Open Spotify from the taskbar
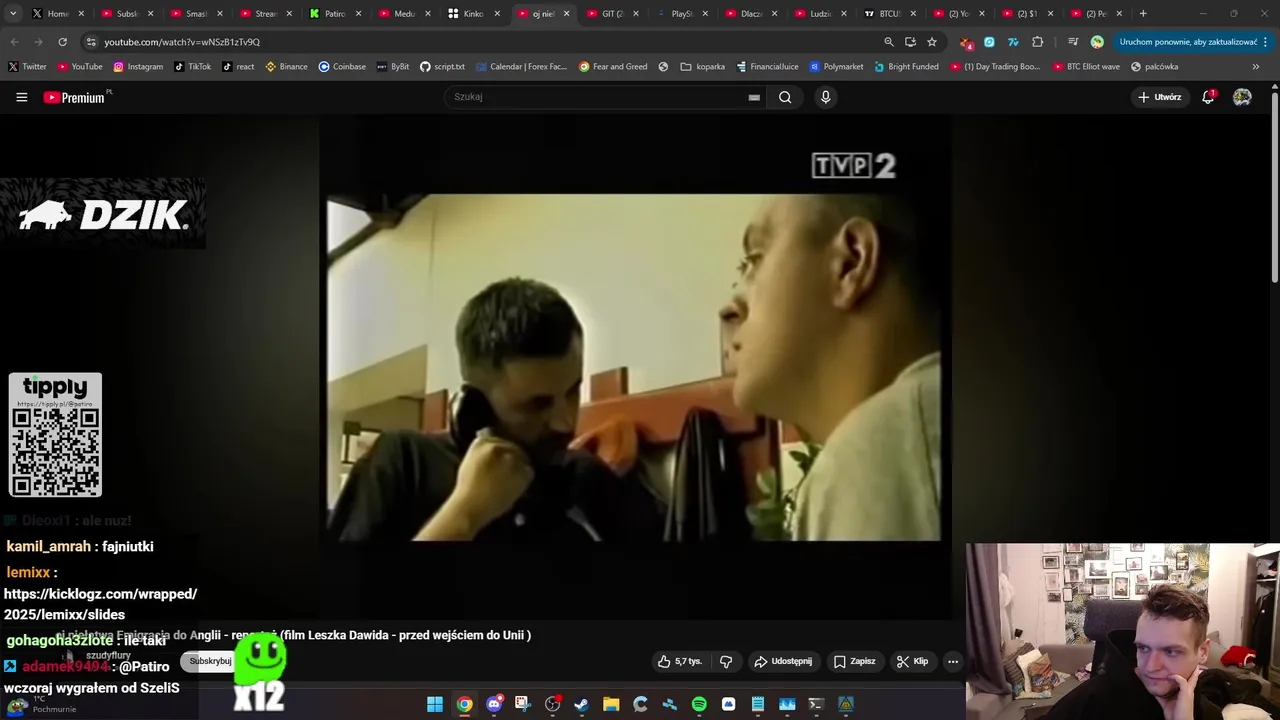Viewport: 1280px width, 720px height. tap(699, 704)
